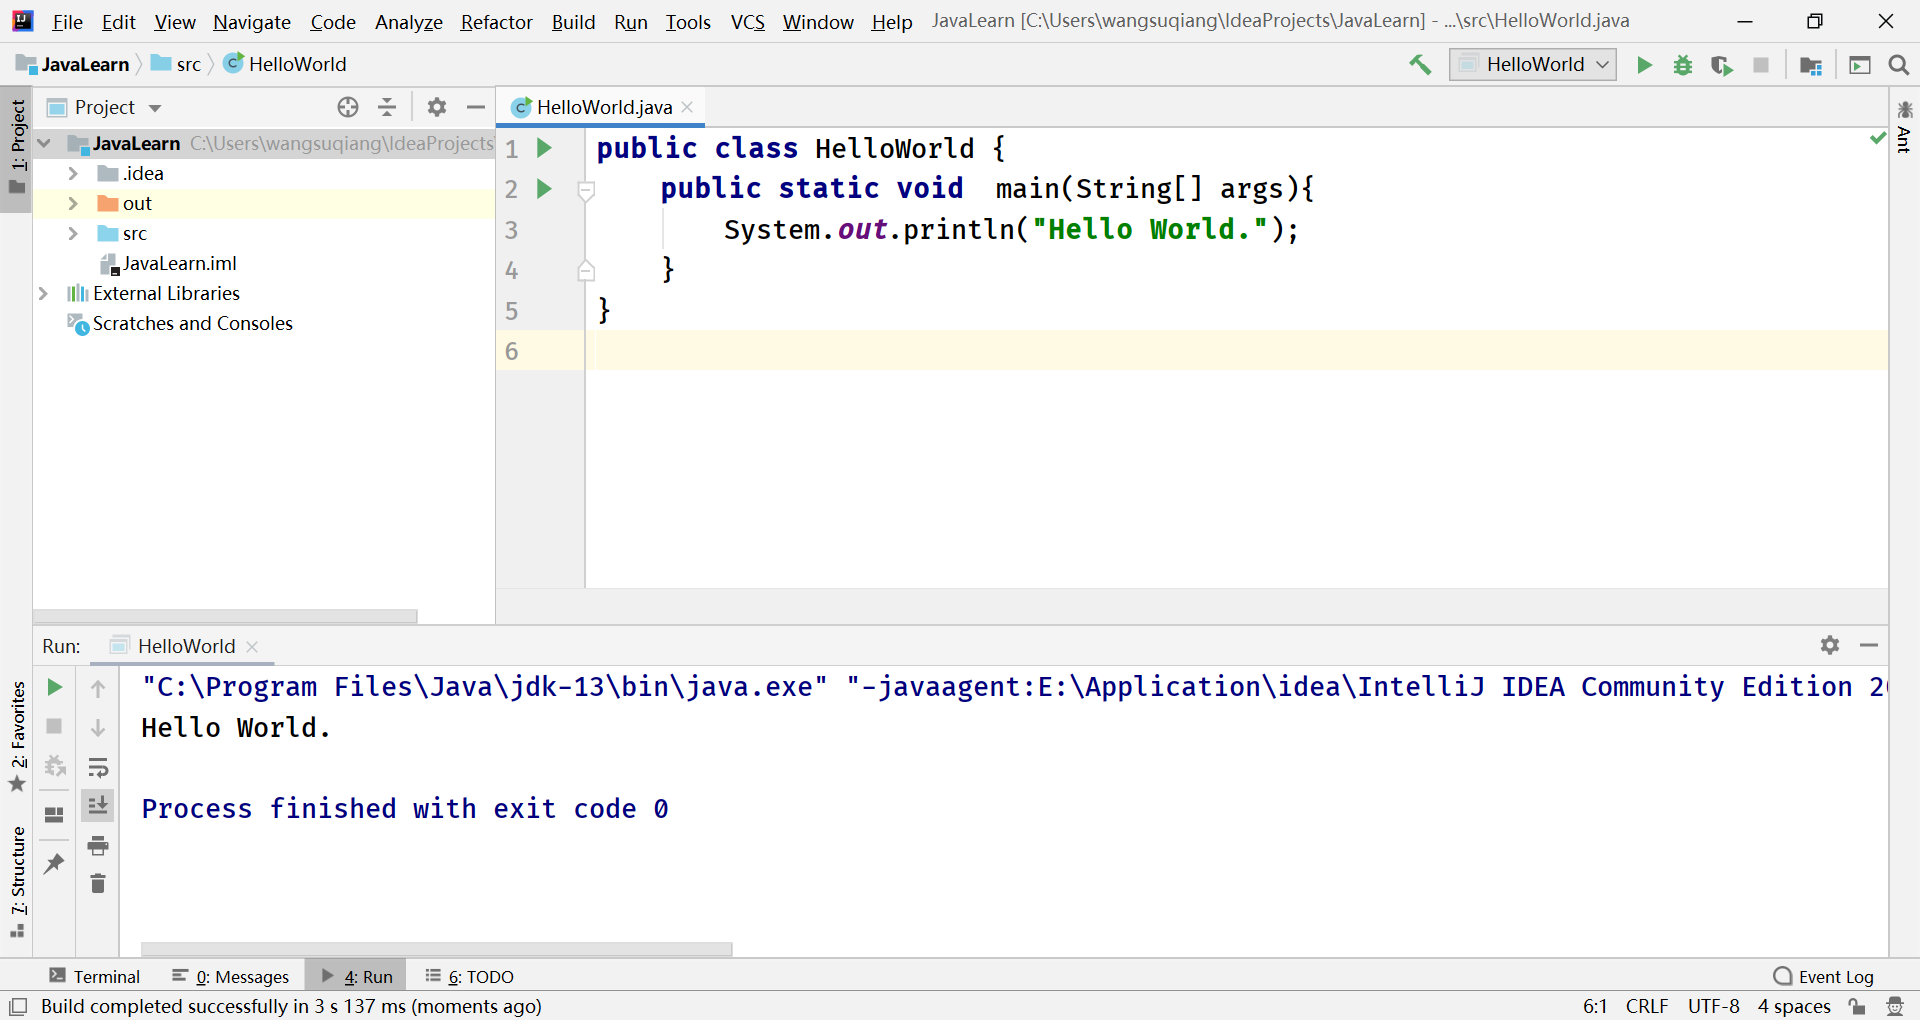Click run gutter icon on line 2
This screenshot has width=1920, height=1020.
pos(544,188)
